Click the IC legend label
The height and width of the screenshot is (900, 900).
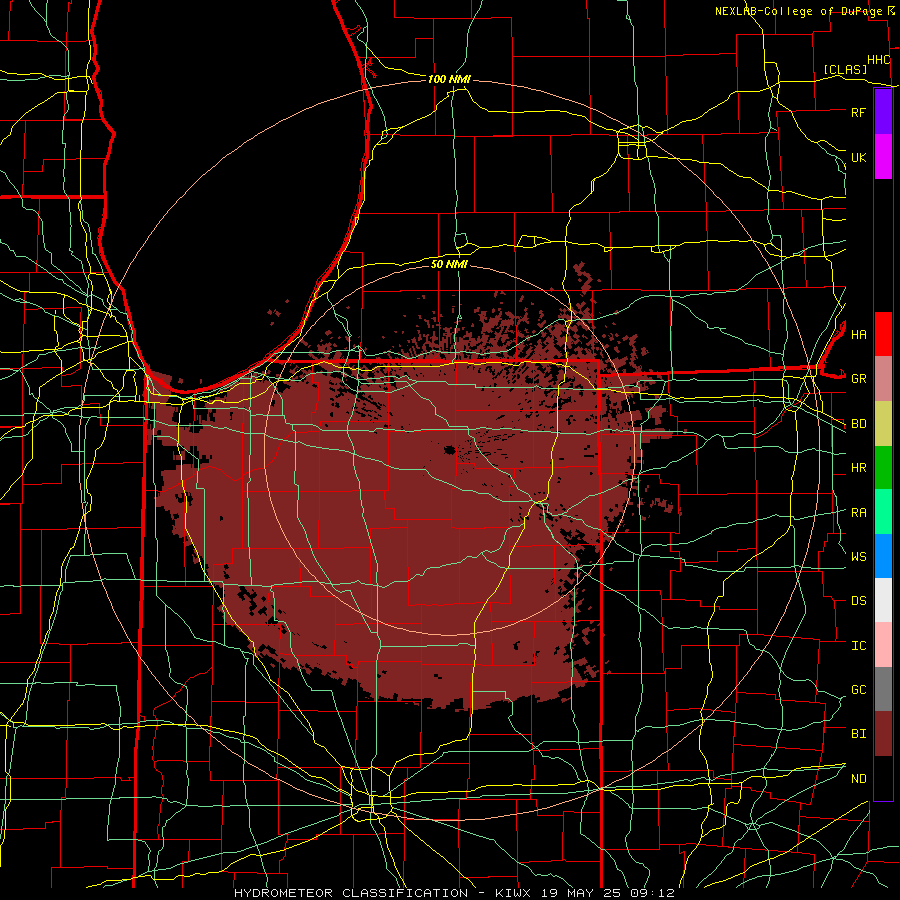coord(858,645)
